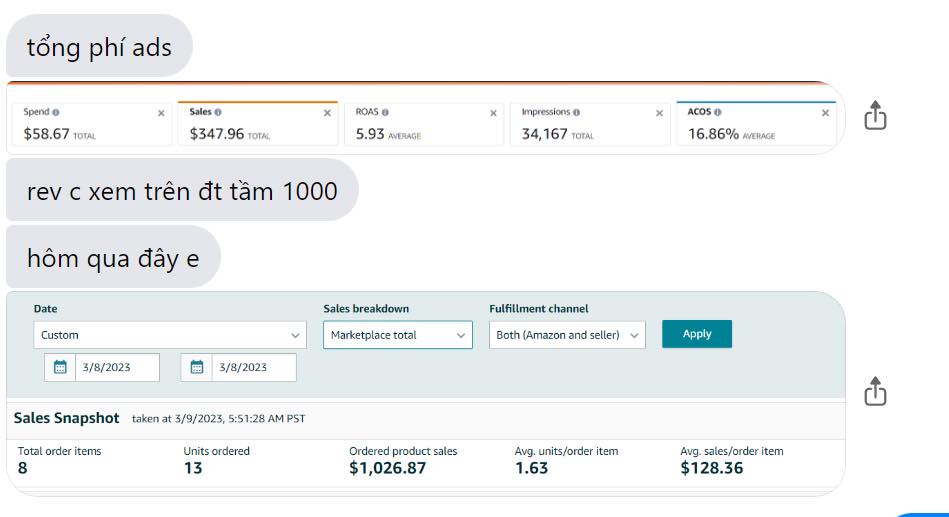Click the info icon next to ROAS
The height and width of the screenshot is (517, 949).
(x=385, y=113)
